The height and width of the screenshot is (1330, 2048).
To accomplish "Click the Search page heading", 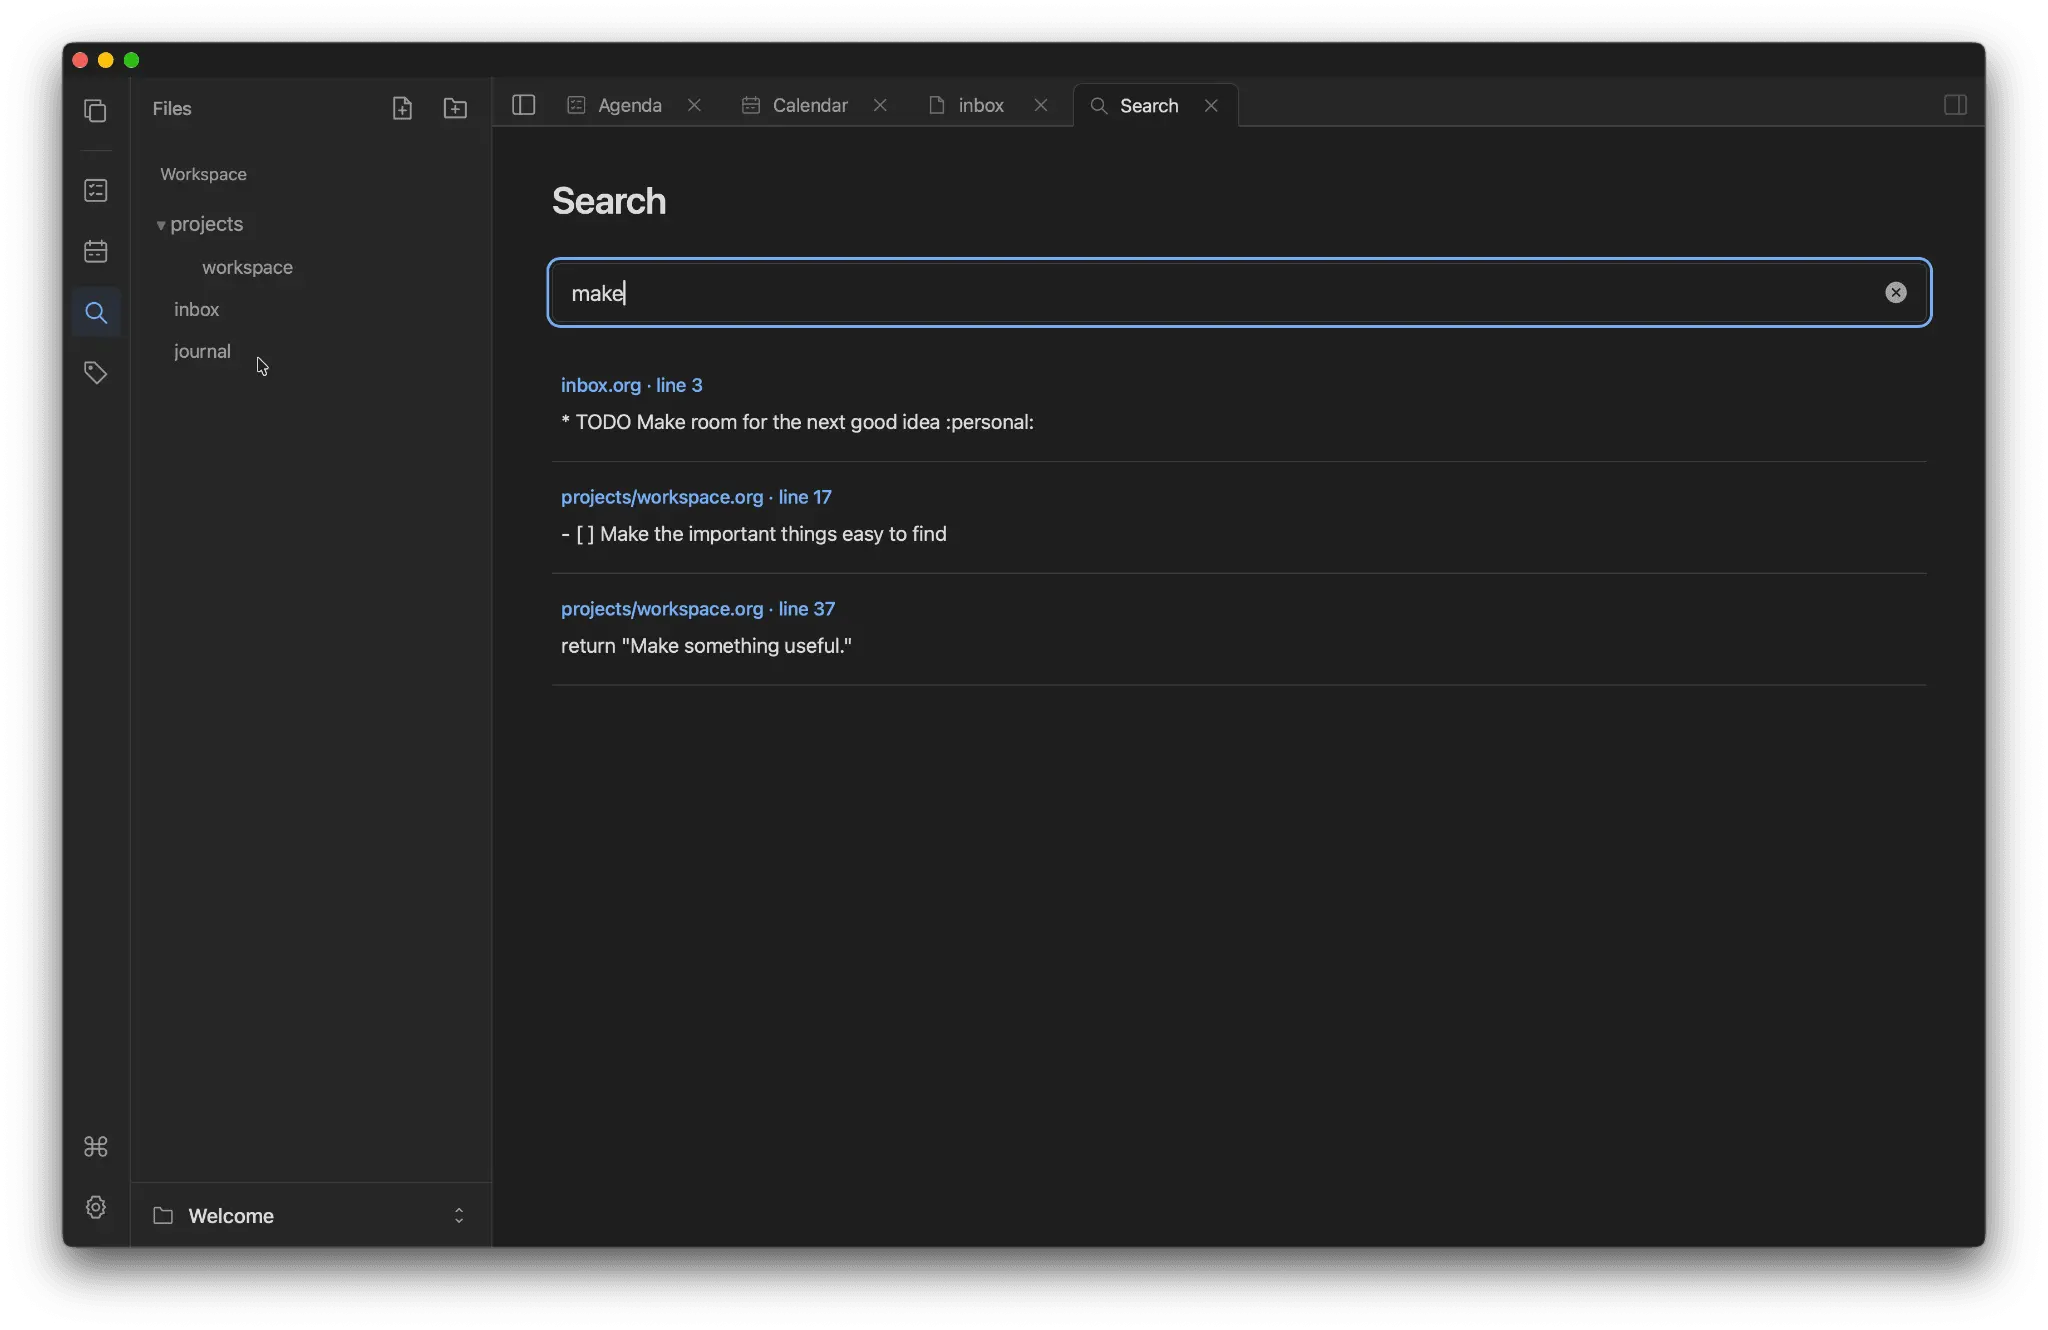I will [609, 201].
